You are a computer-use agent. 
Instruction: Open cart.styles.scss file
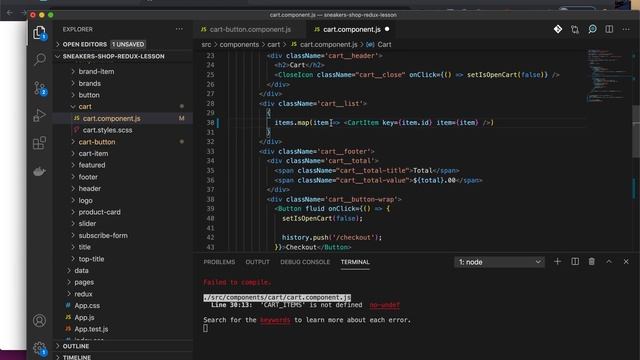point(107,130)
